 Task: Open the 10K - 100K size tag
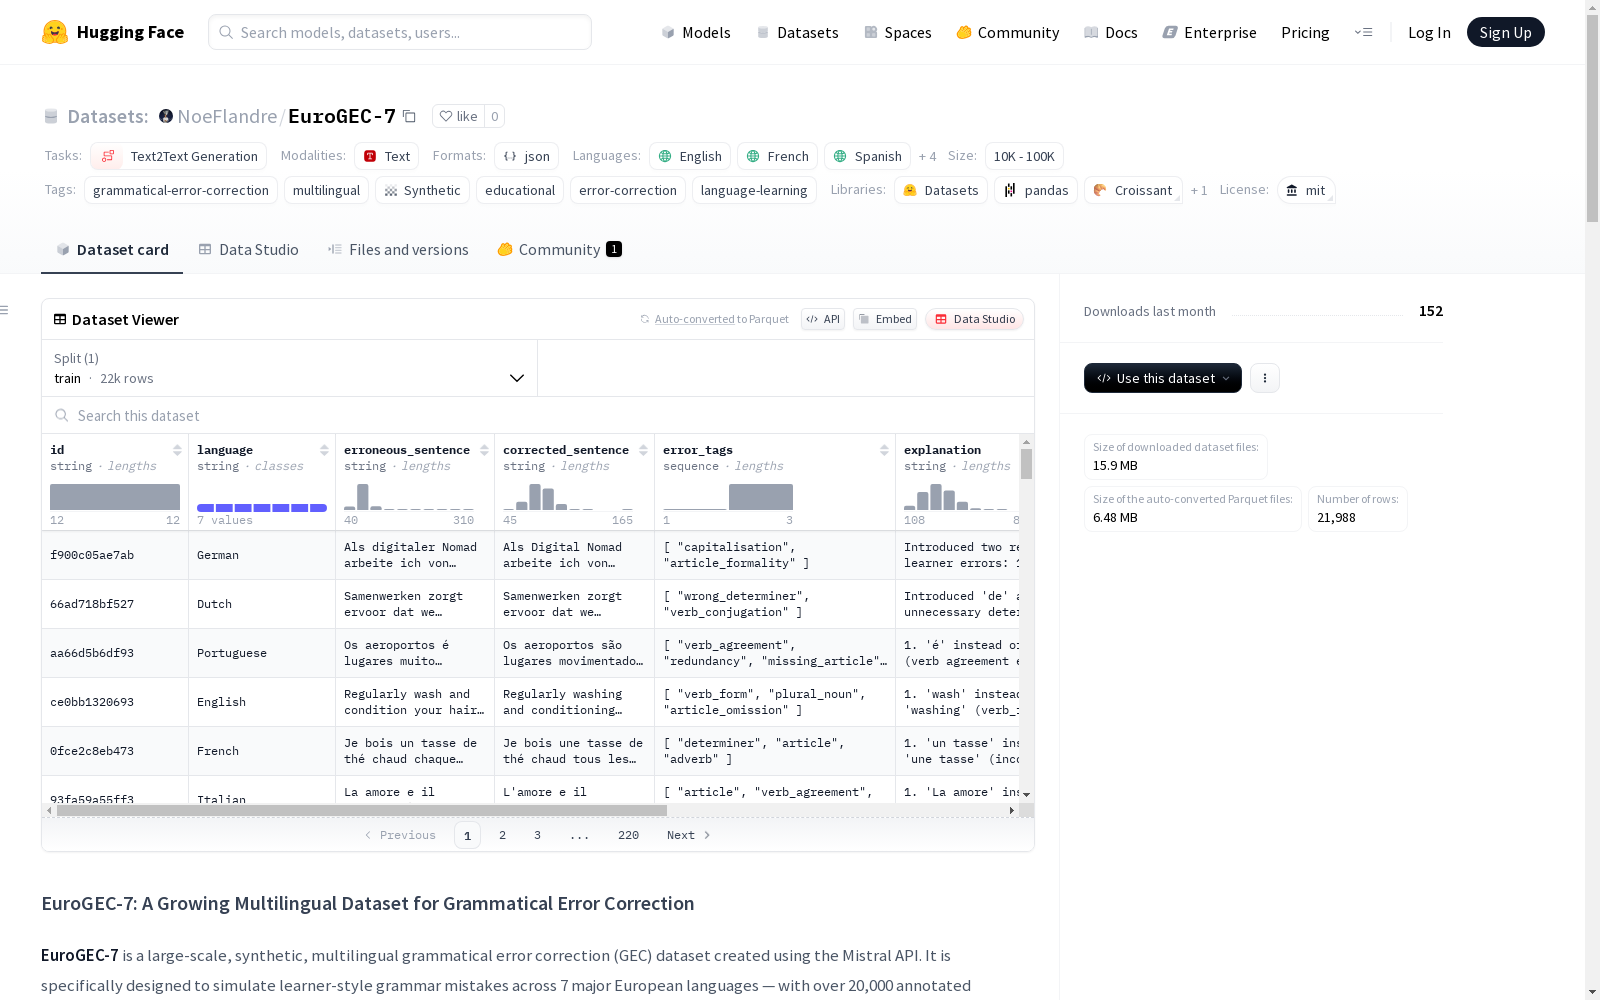tap(1024, 156)
